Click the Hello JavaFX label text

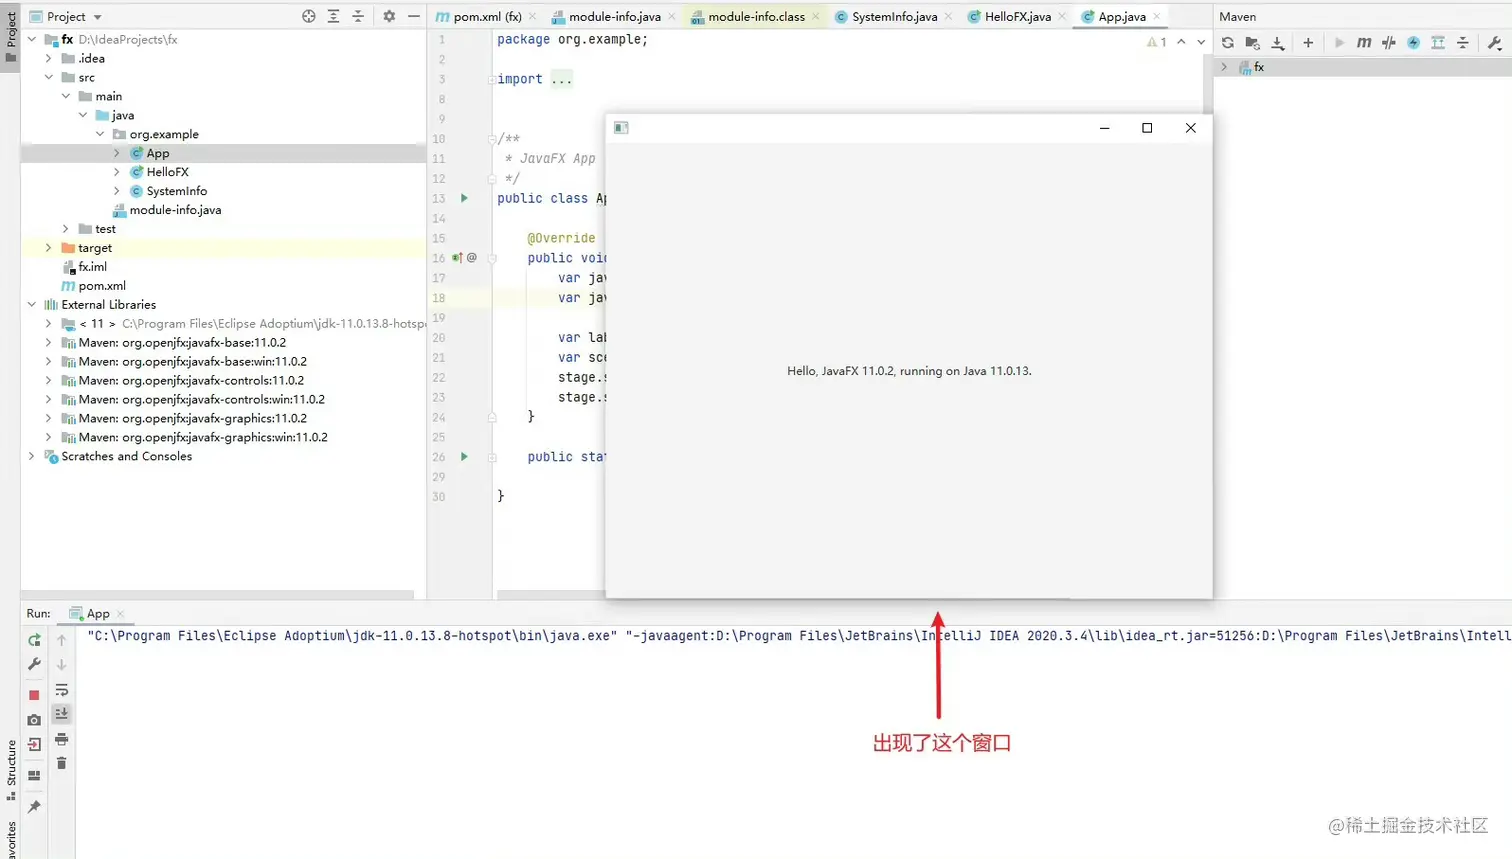[909, 371]
